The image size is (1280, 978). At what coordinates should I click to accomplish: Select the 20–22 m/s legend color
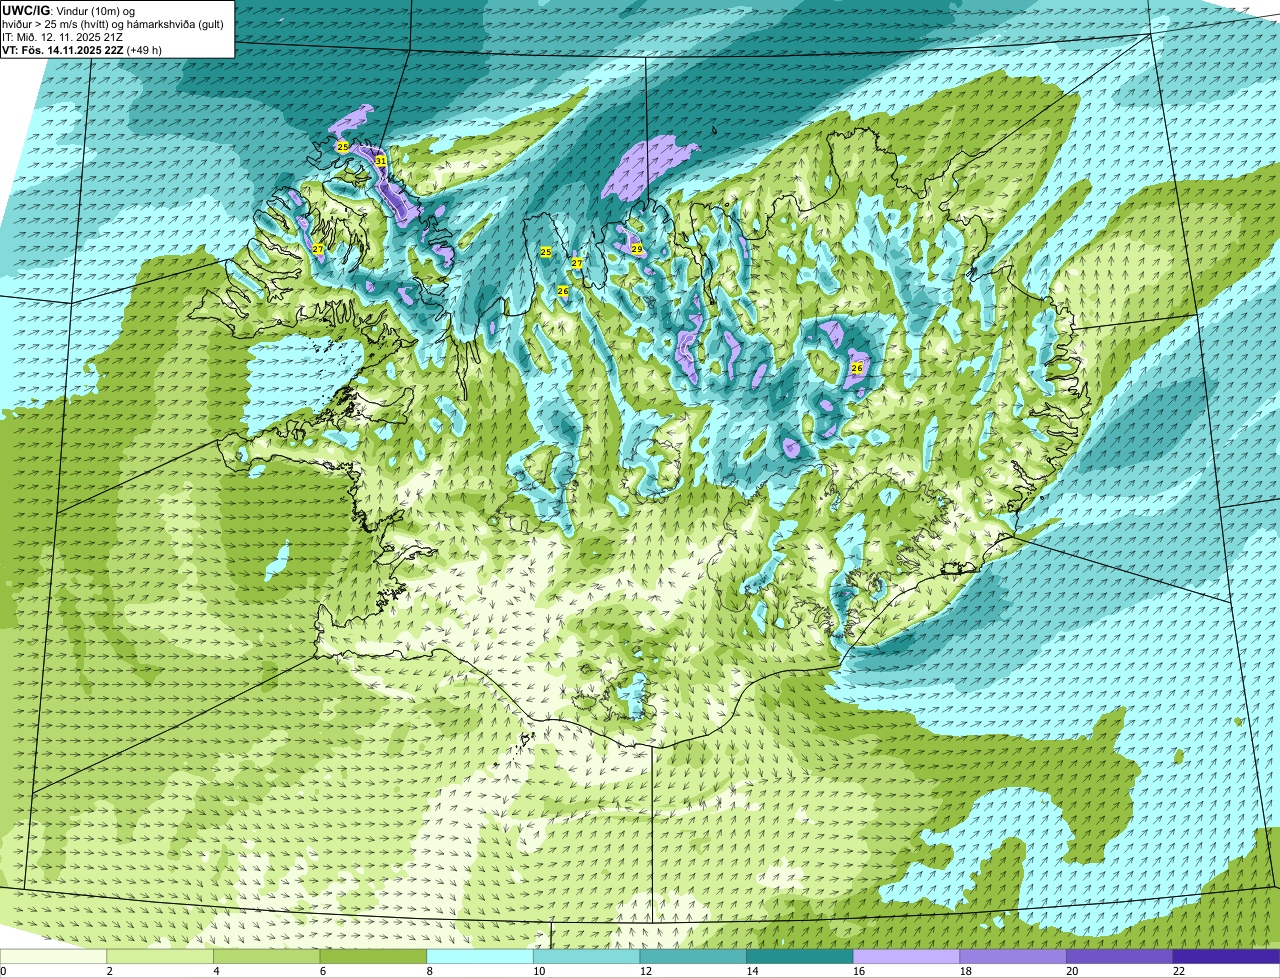[1120, 957]
